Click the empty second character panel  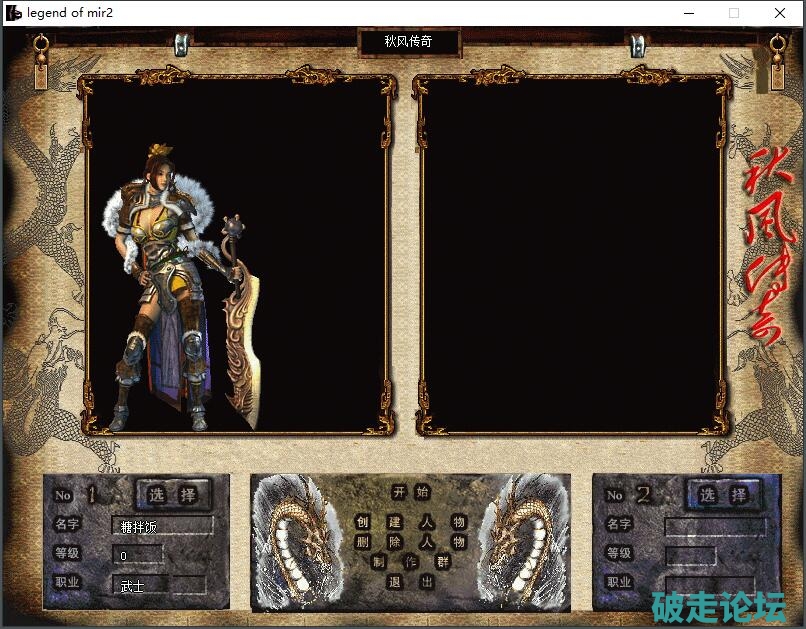[572, 255]
